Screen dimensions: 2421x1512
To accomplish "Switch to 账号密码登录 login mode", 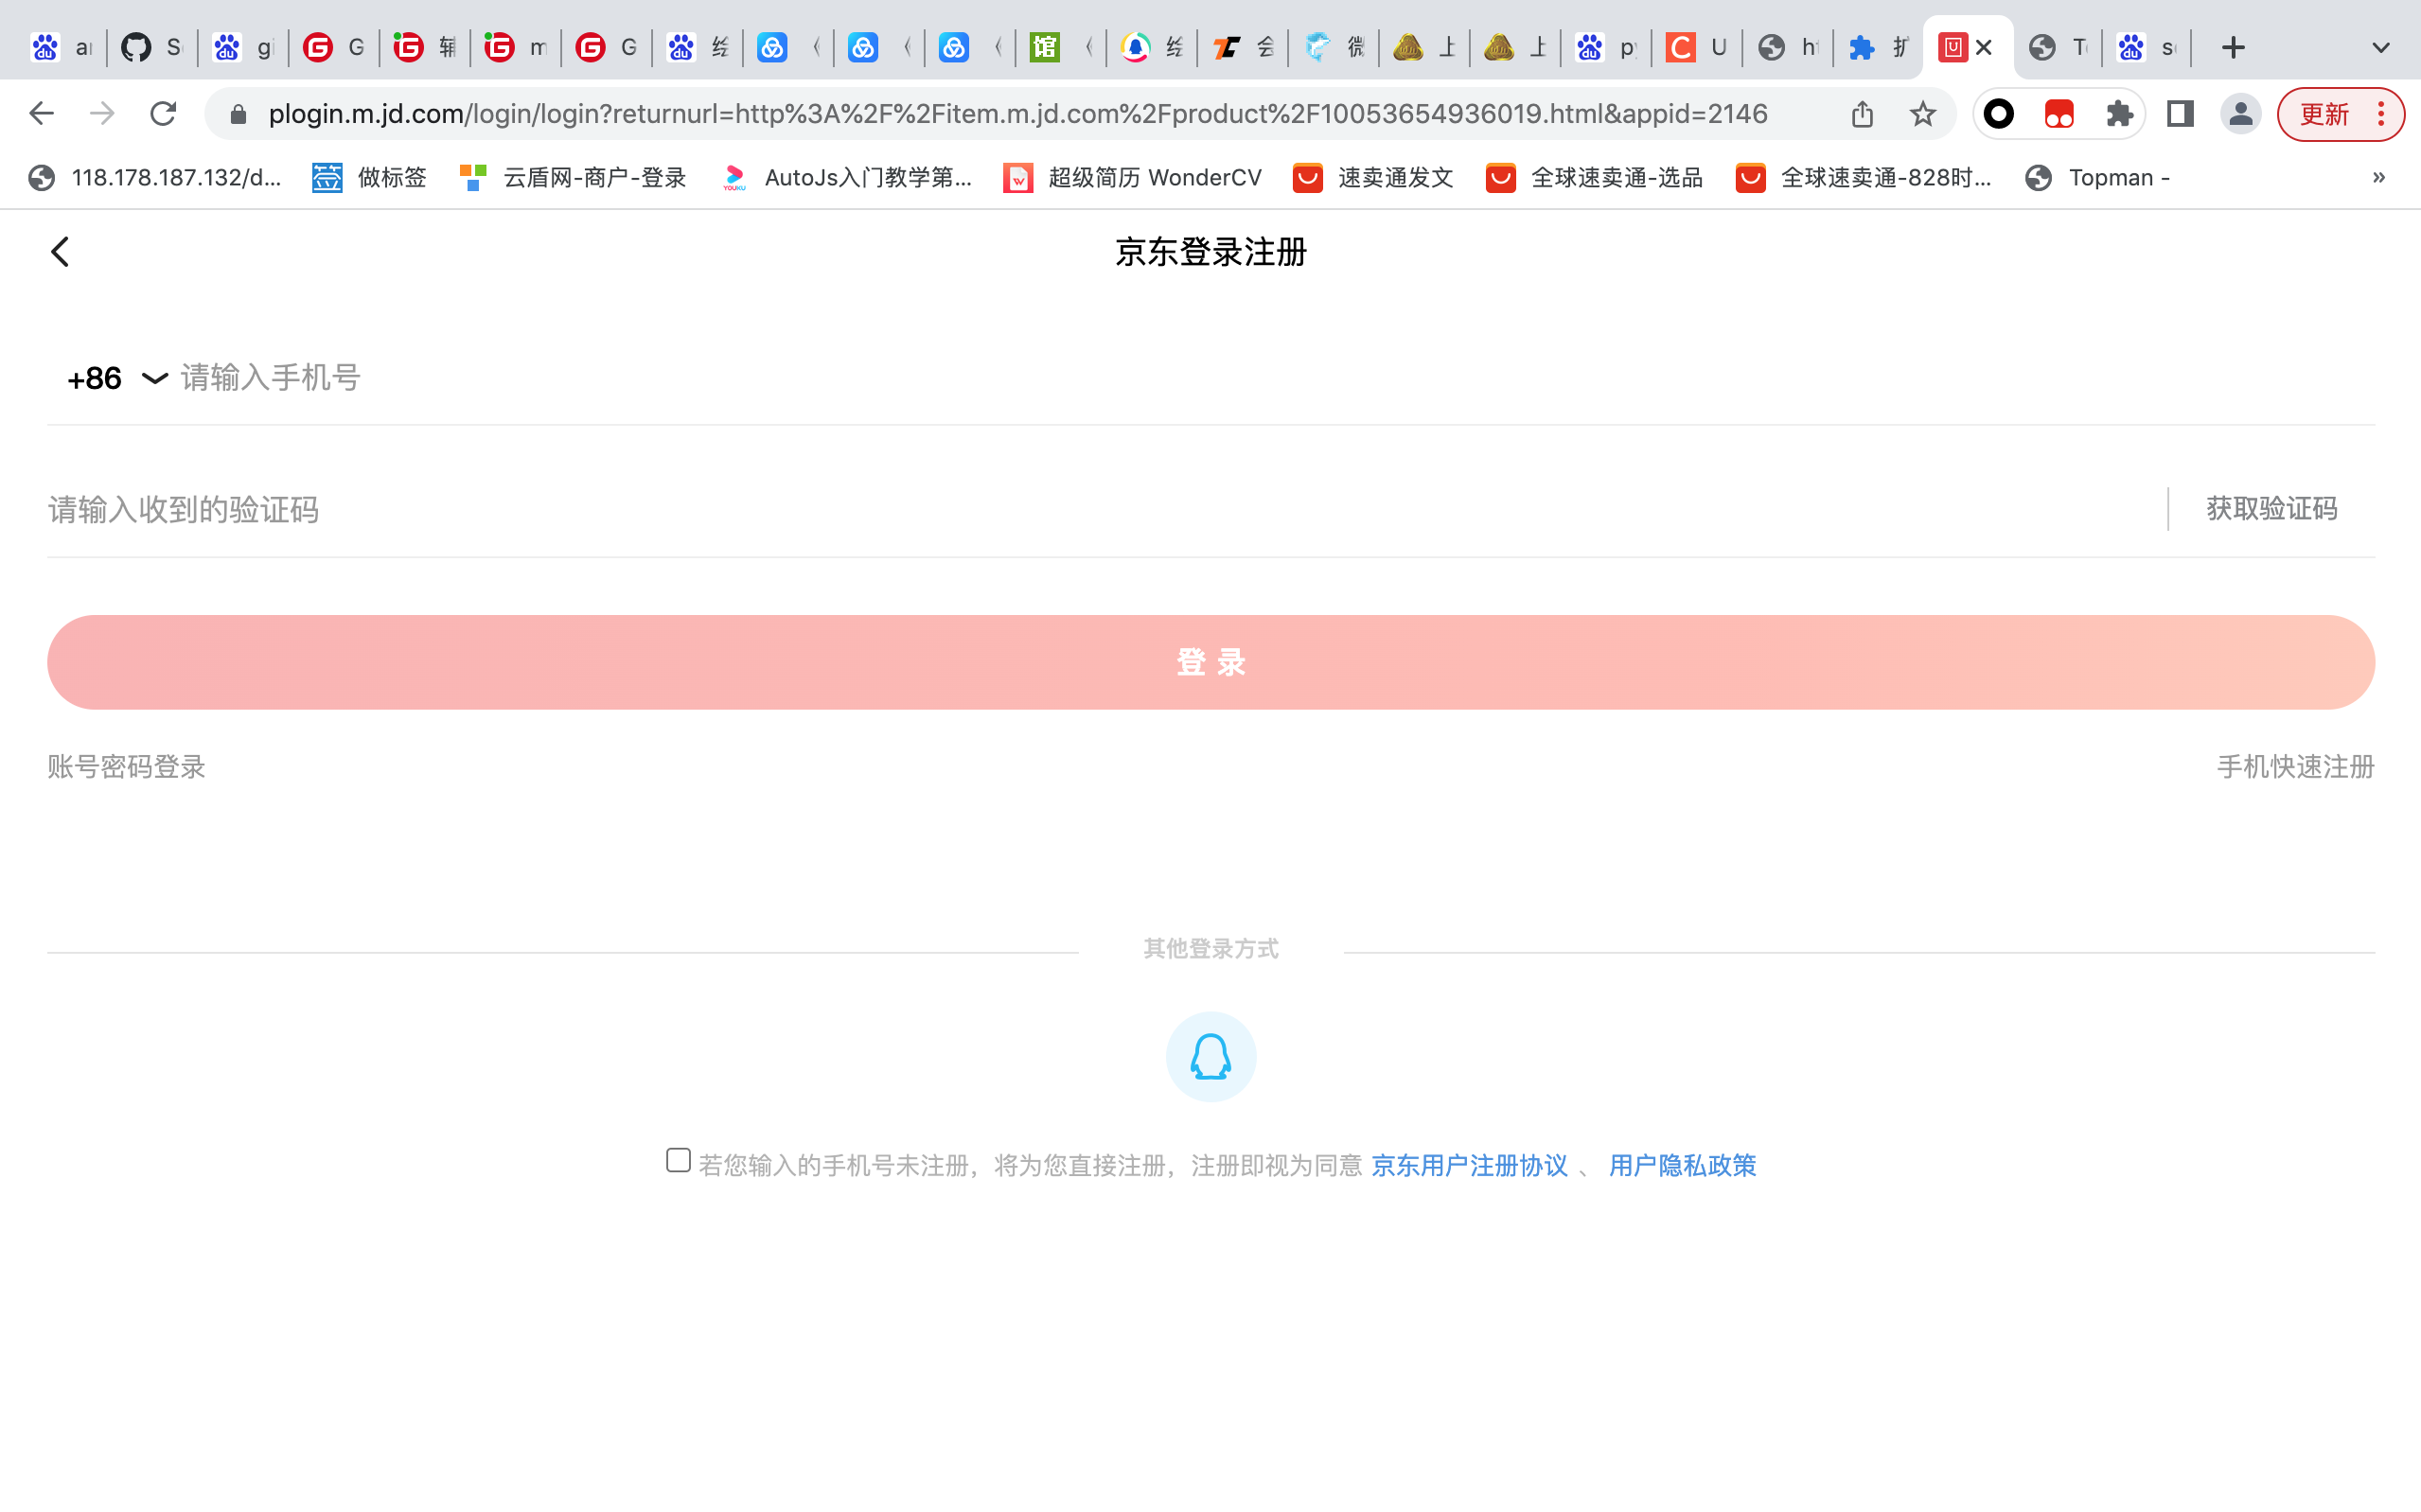I will pyautogui.click(x=126, y=767).
